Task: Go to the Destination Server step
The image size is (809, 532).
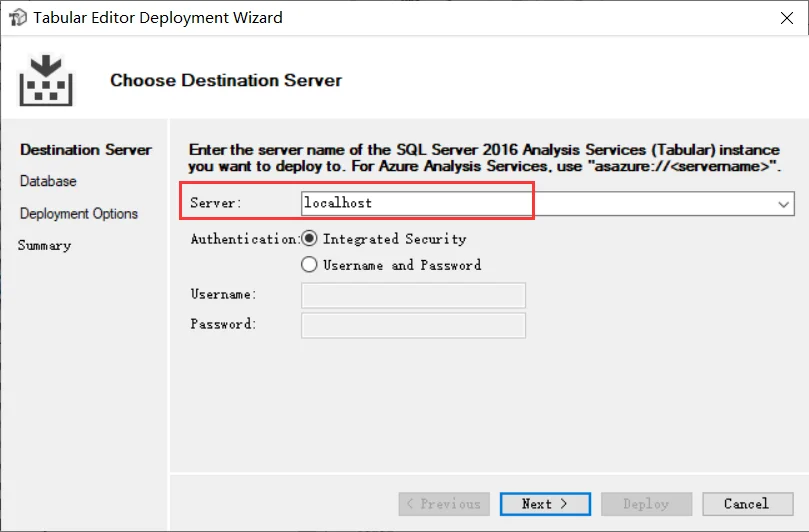Action: tap(86, 150)
